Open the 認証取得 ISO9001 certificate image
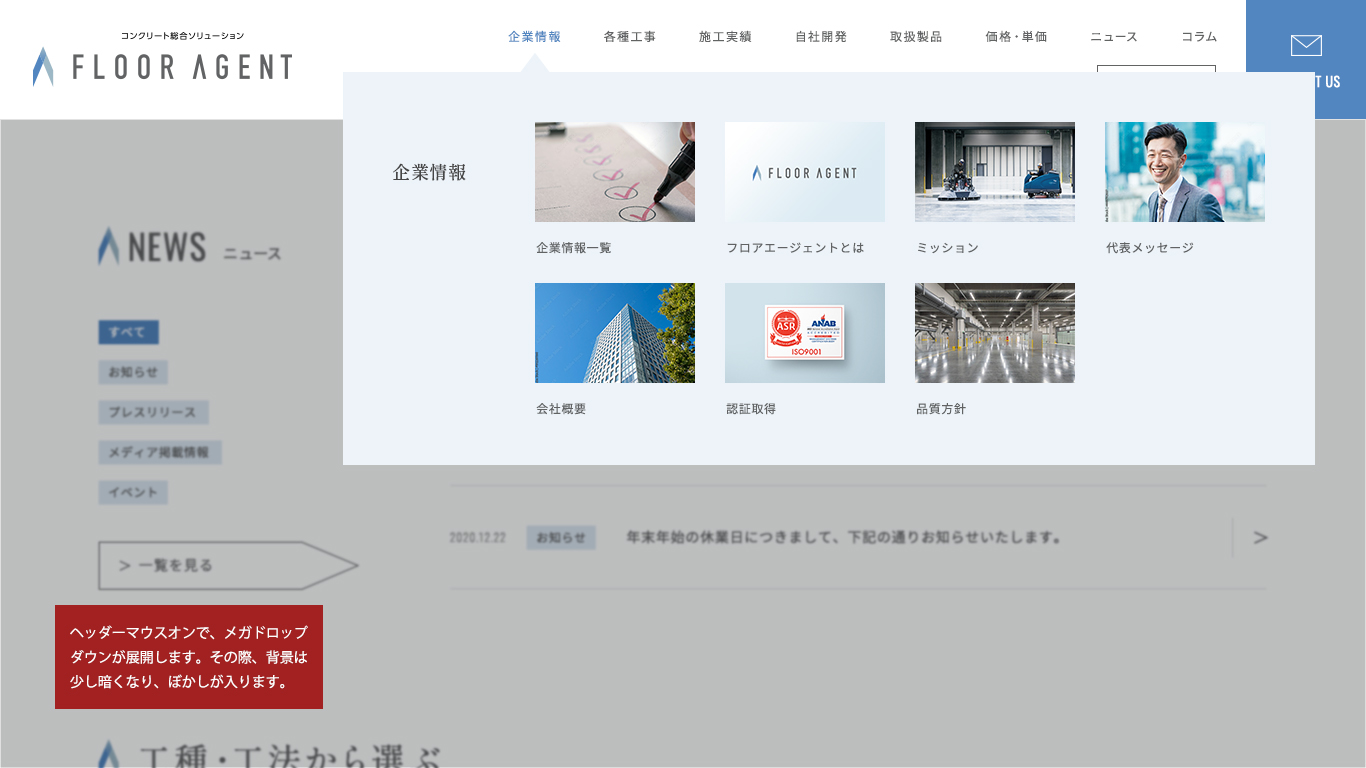The image size is (1366, 768). coord(804,333)
